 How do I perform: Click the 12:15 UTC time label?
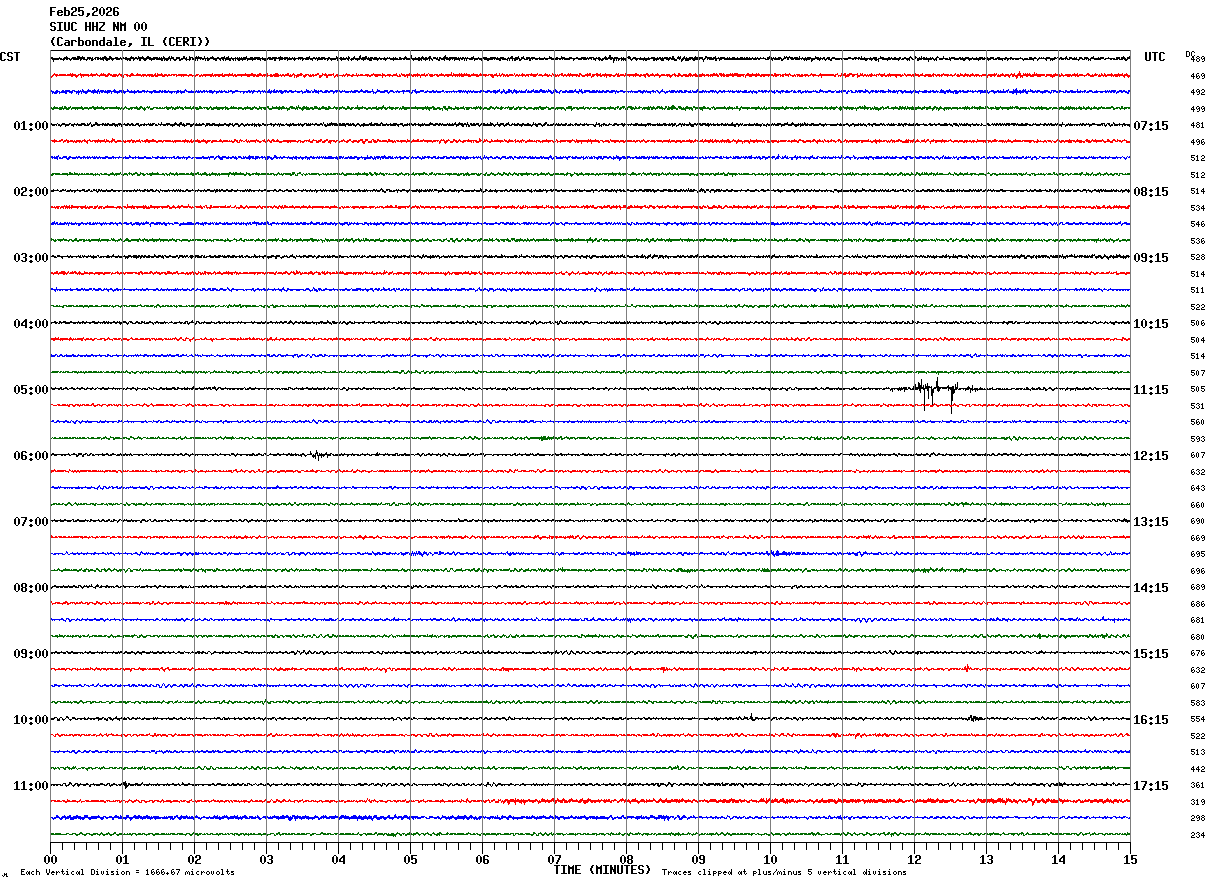(1150, 456)
